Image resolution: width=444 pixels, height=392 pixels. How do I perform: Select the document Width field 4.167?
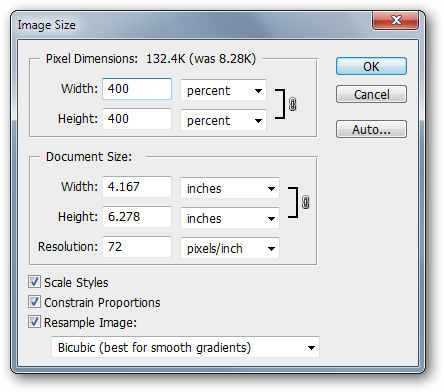pyautogui.click(x=137, y=187)
